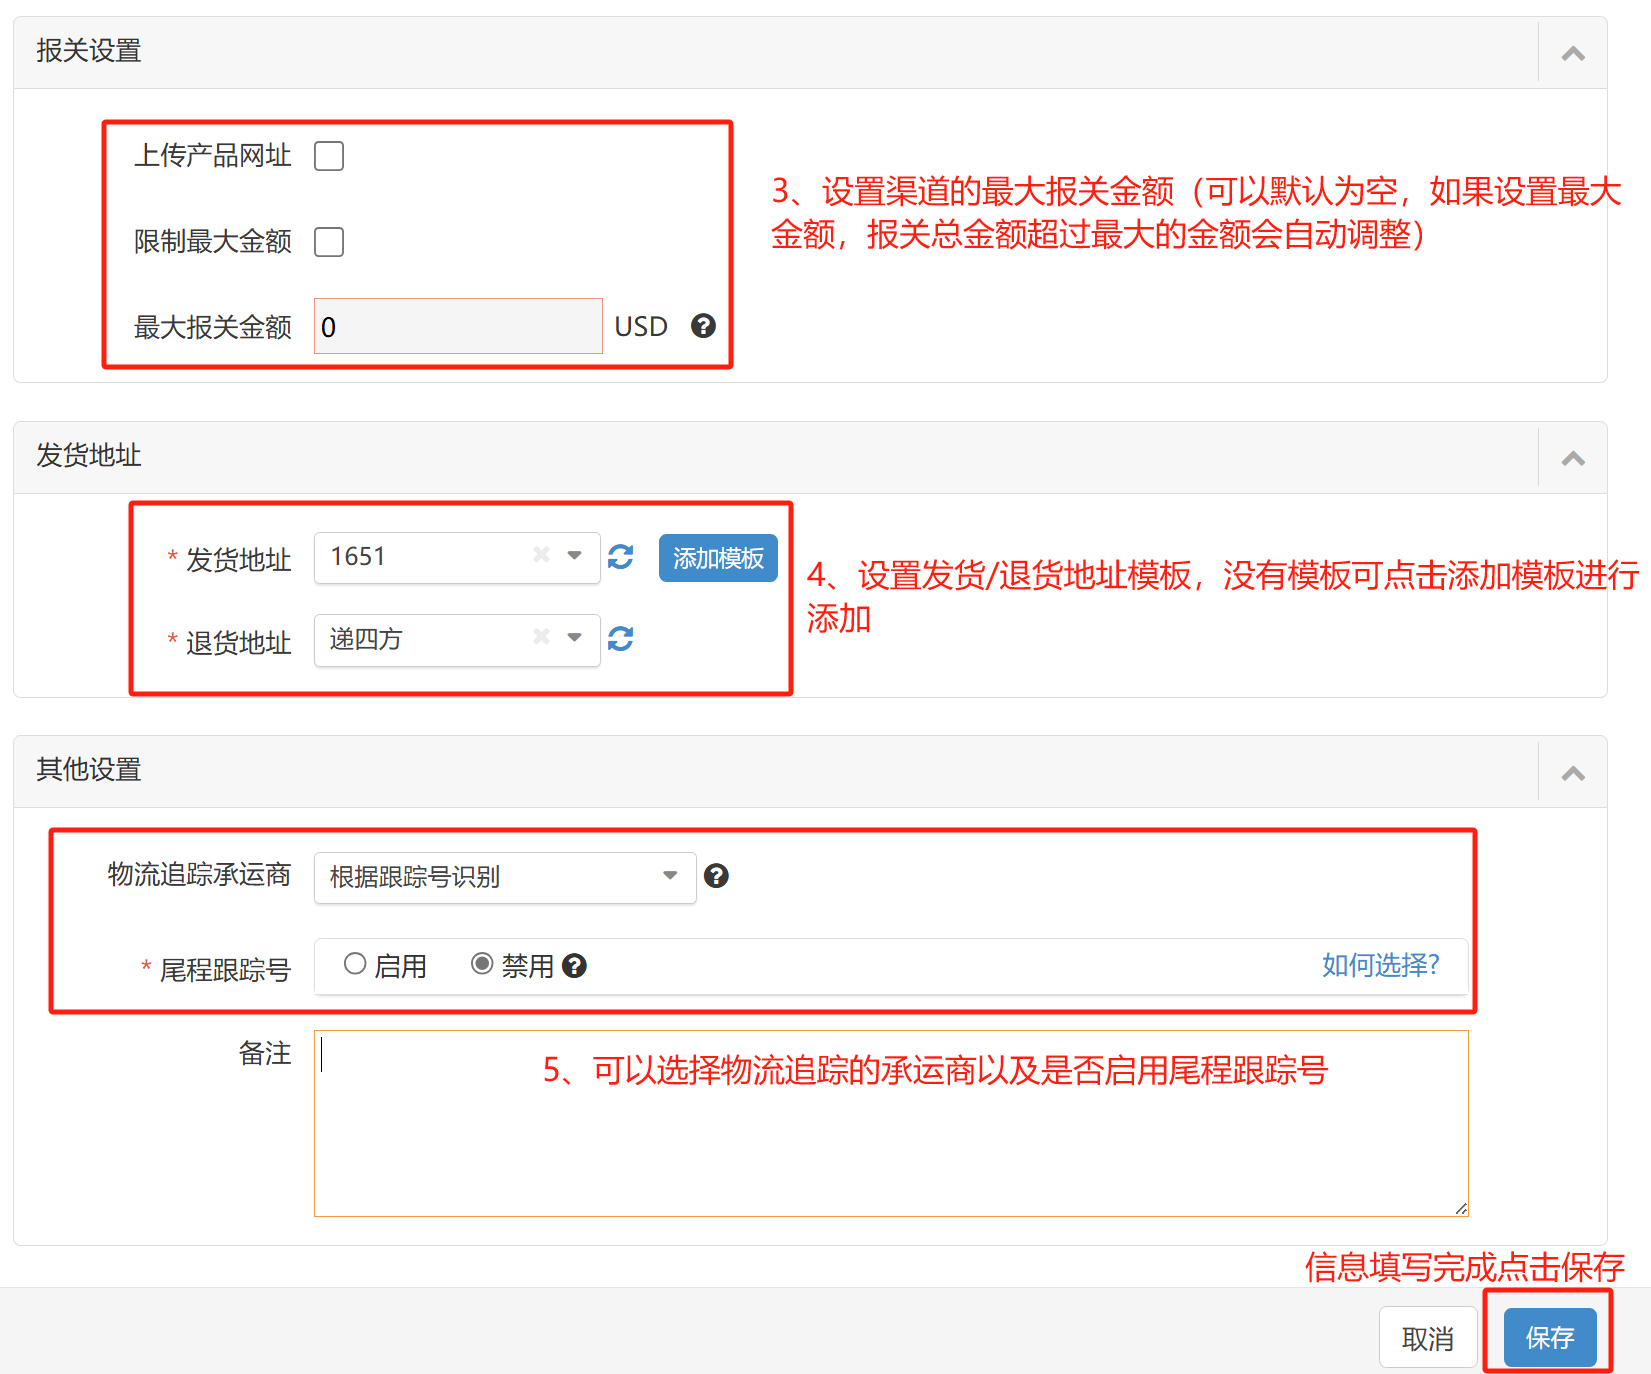The width and height of the screenshot is (1651, 1374).
Task: Open the 如何选择? help link
Action: pos(1380,965)
